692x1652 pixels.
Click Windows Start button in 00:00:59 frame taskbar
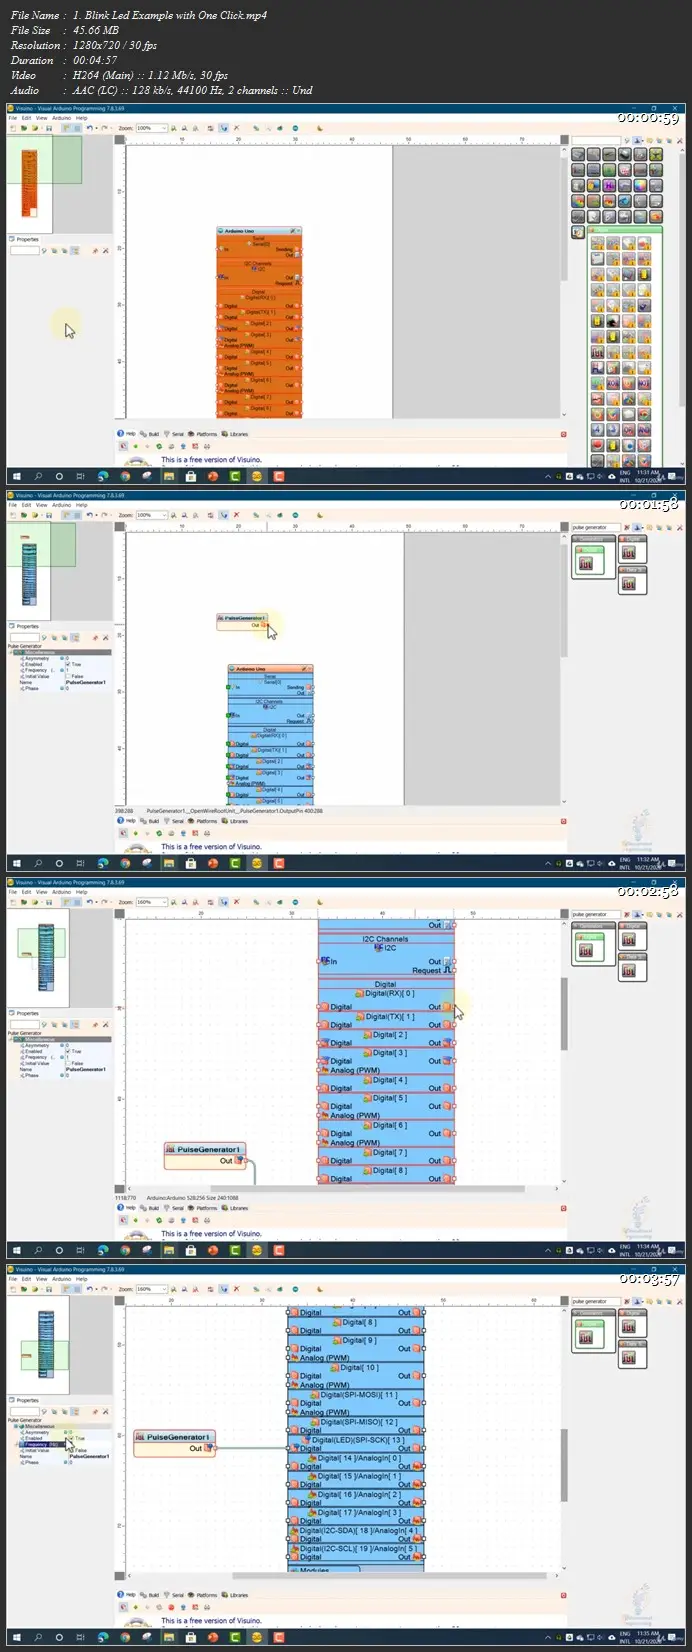(x=16, y=476)
